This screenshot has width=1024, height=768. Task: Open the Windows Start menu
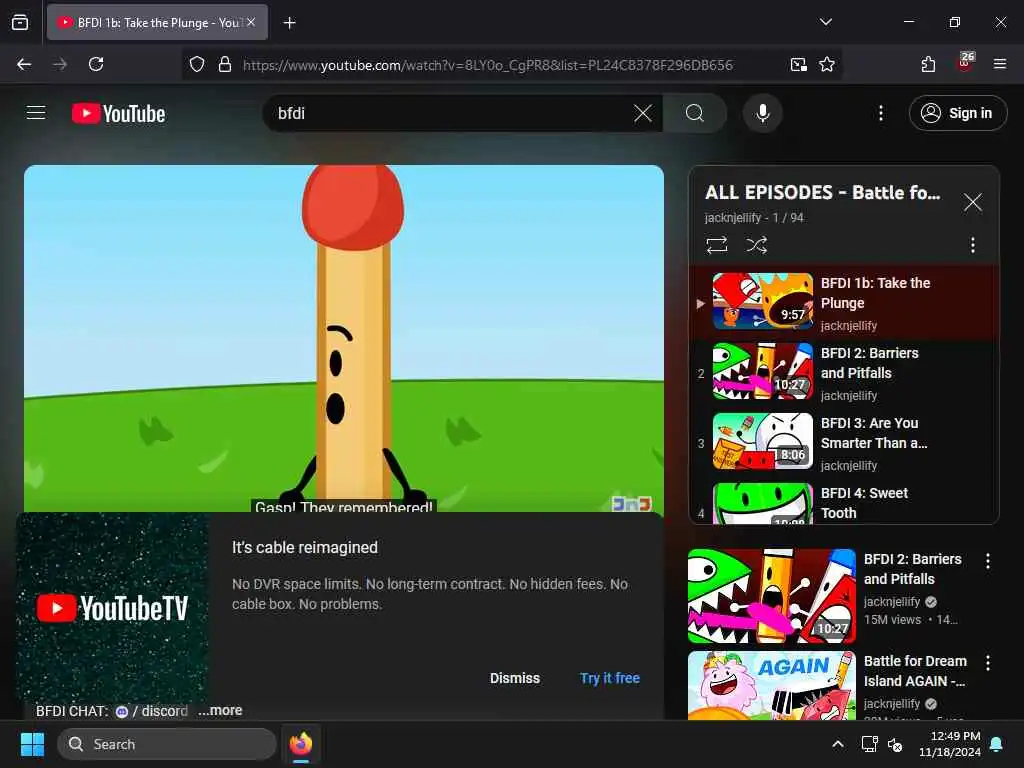pyautogui.click(x=32, y=744)
